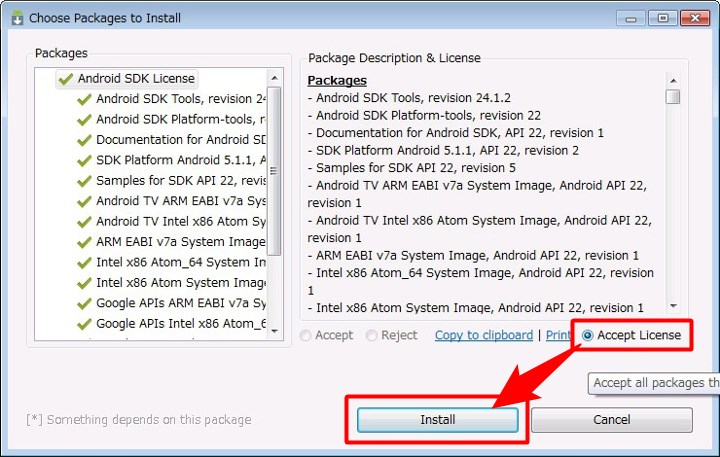This screenshot has height=457, width=720.
Task: Minimize the Choose Packages to Install window
Action: point(631,18)
